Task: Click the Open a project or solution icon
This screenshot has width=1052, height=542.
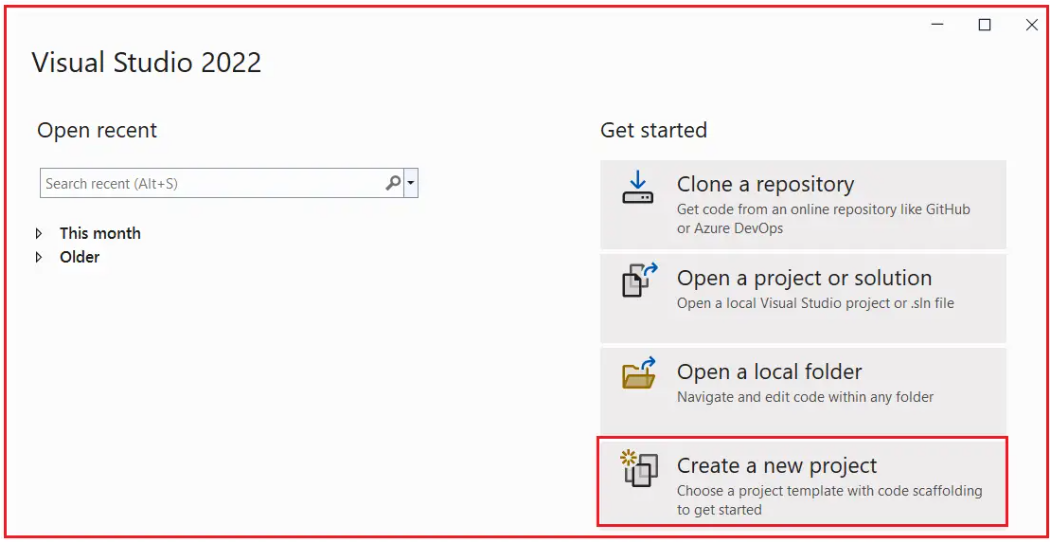Action: (640, 280)
